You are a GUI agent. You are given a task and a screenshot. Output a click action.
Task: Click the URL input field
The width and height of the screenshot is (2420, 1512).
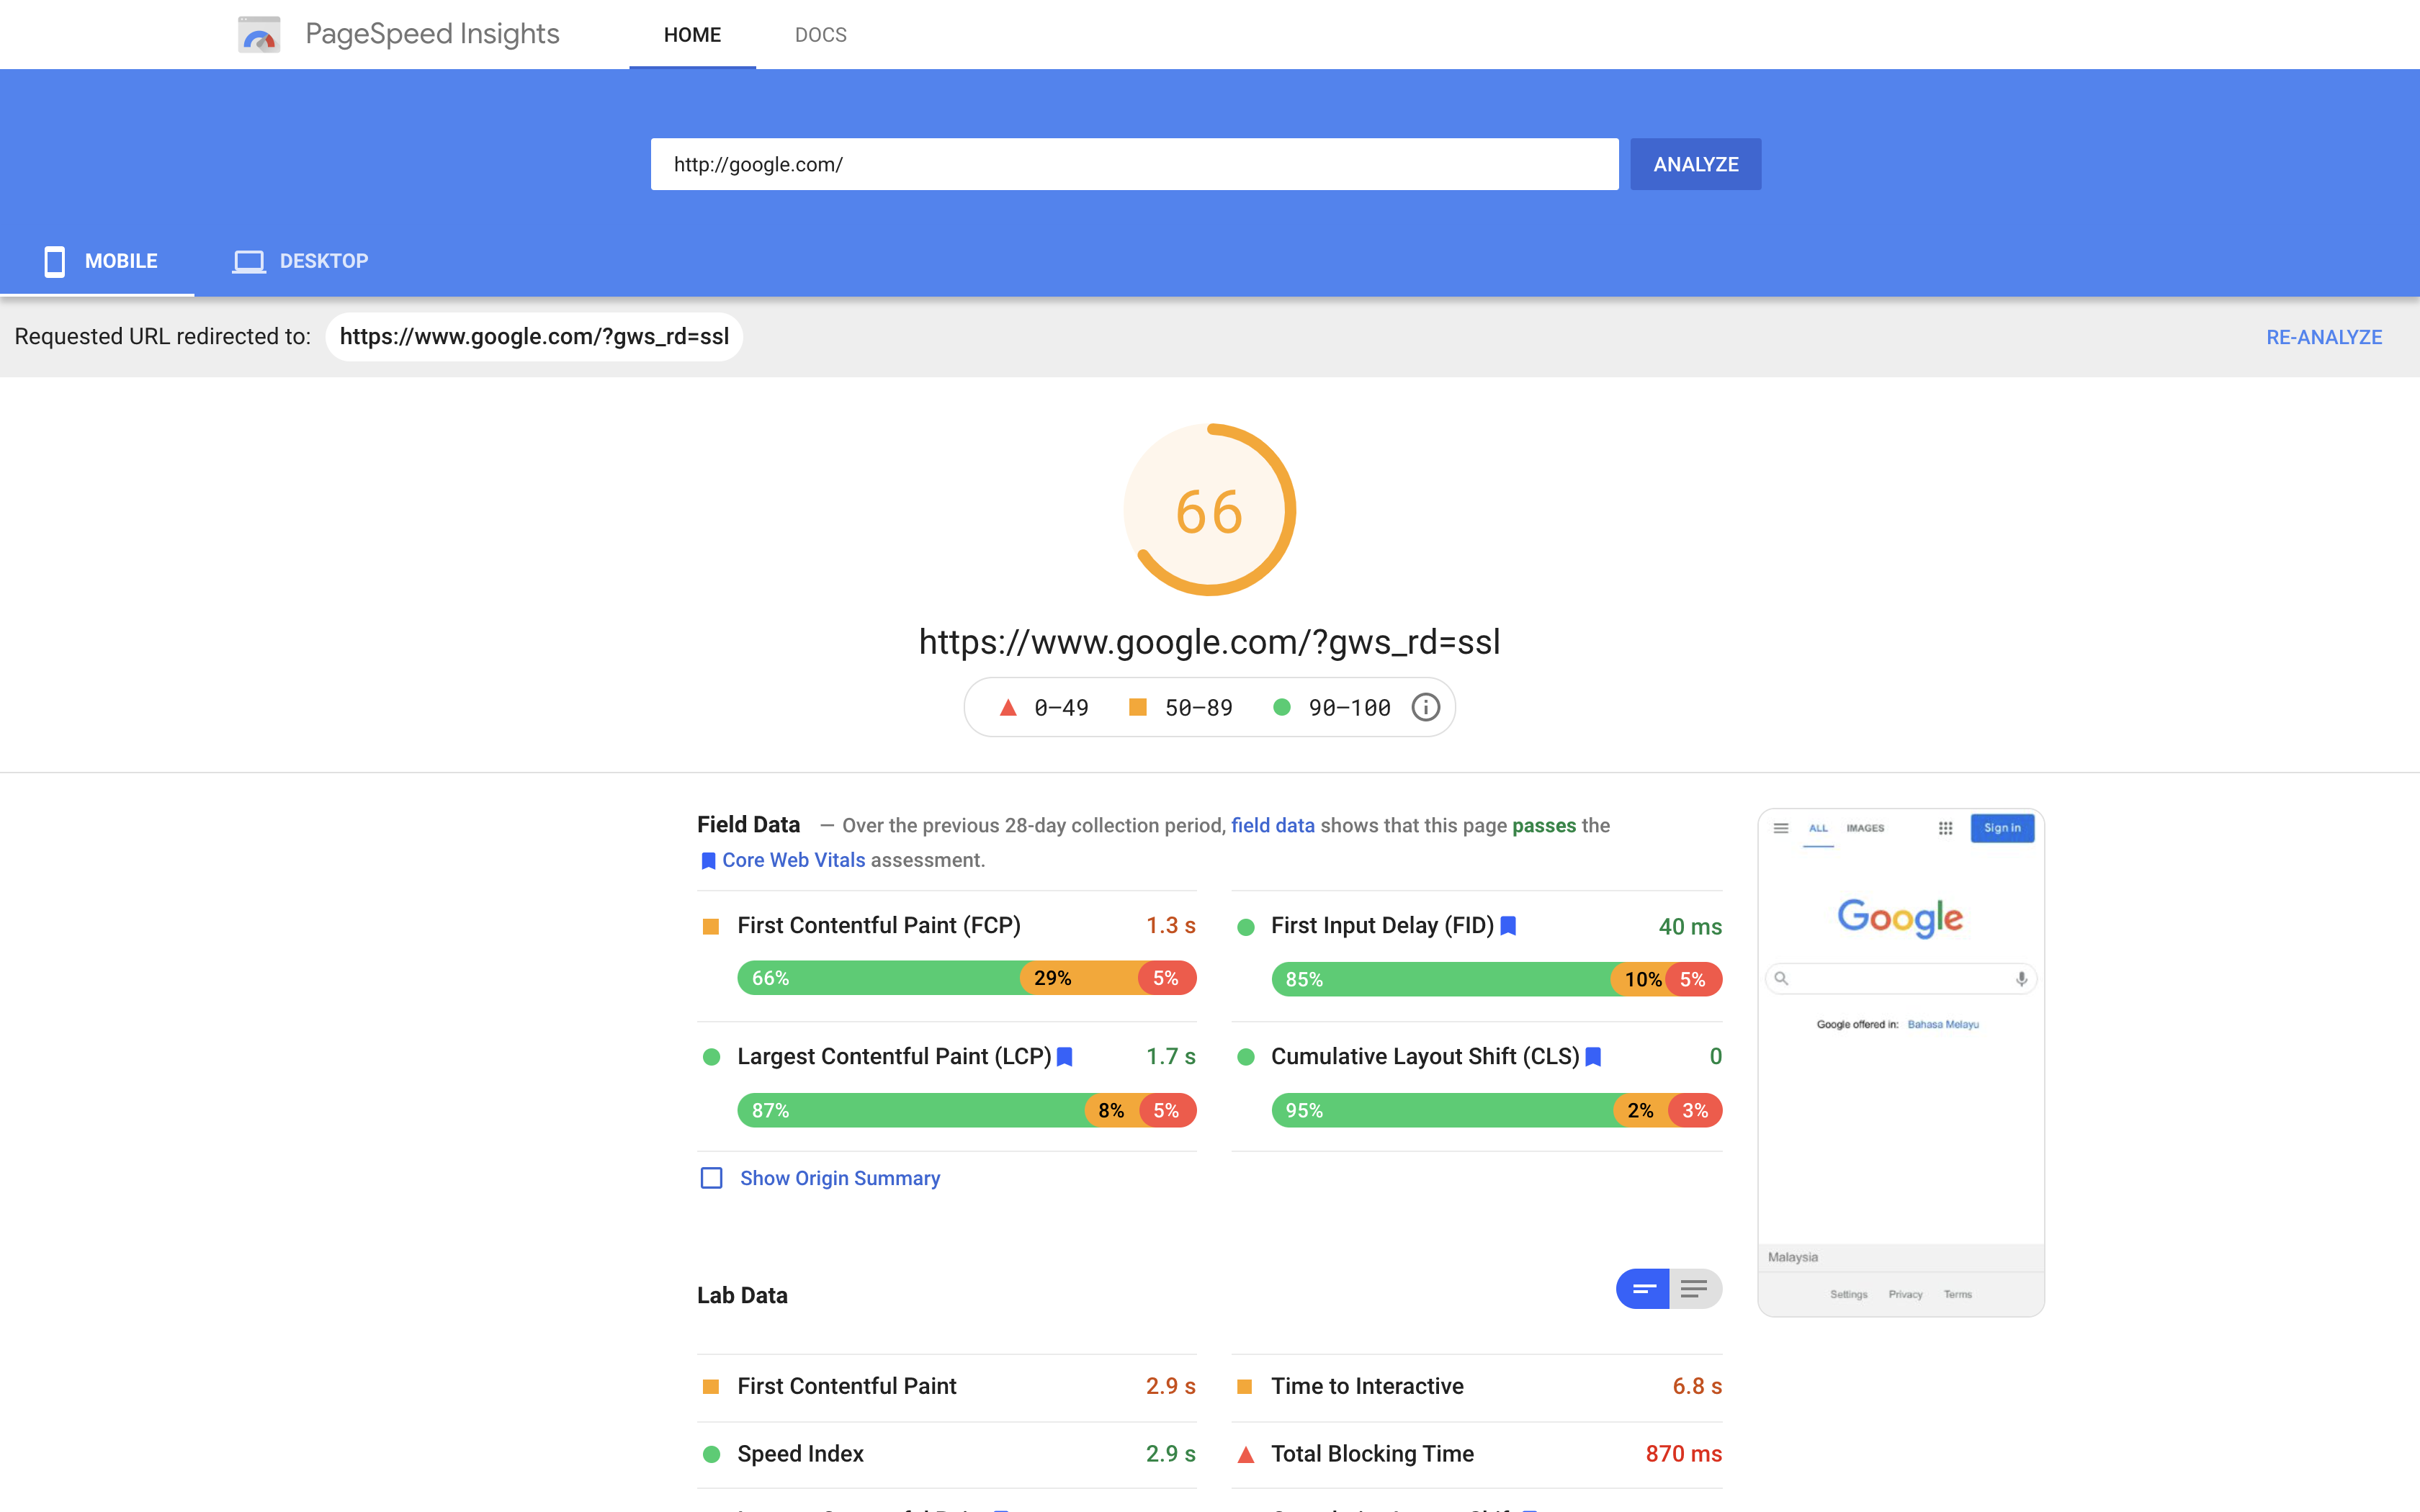1134,164
